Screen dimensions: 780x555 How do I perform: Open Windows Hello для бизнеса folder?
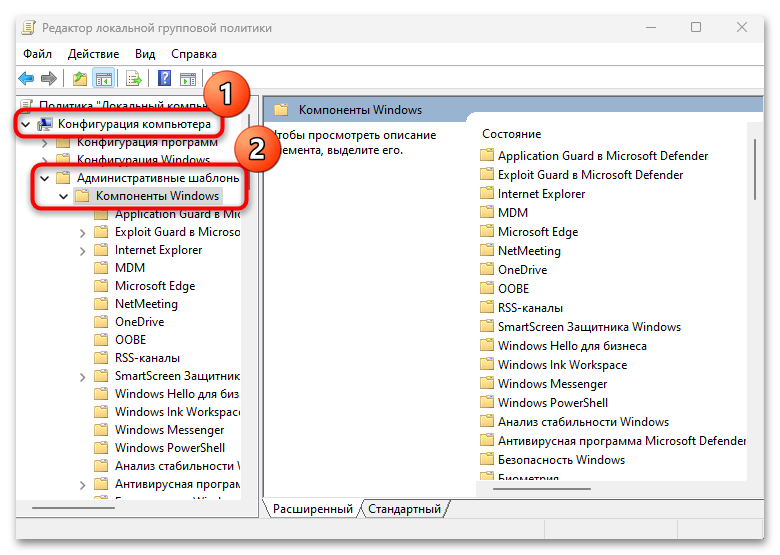(572, 346)
